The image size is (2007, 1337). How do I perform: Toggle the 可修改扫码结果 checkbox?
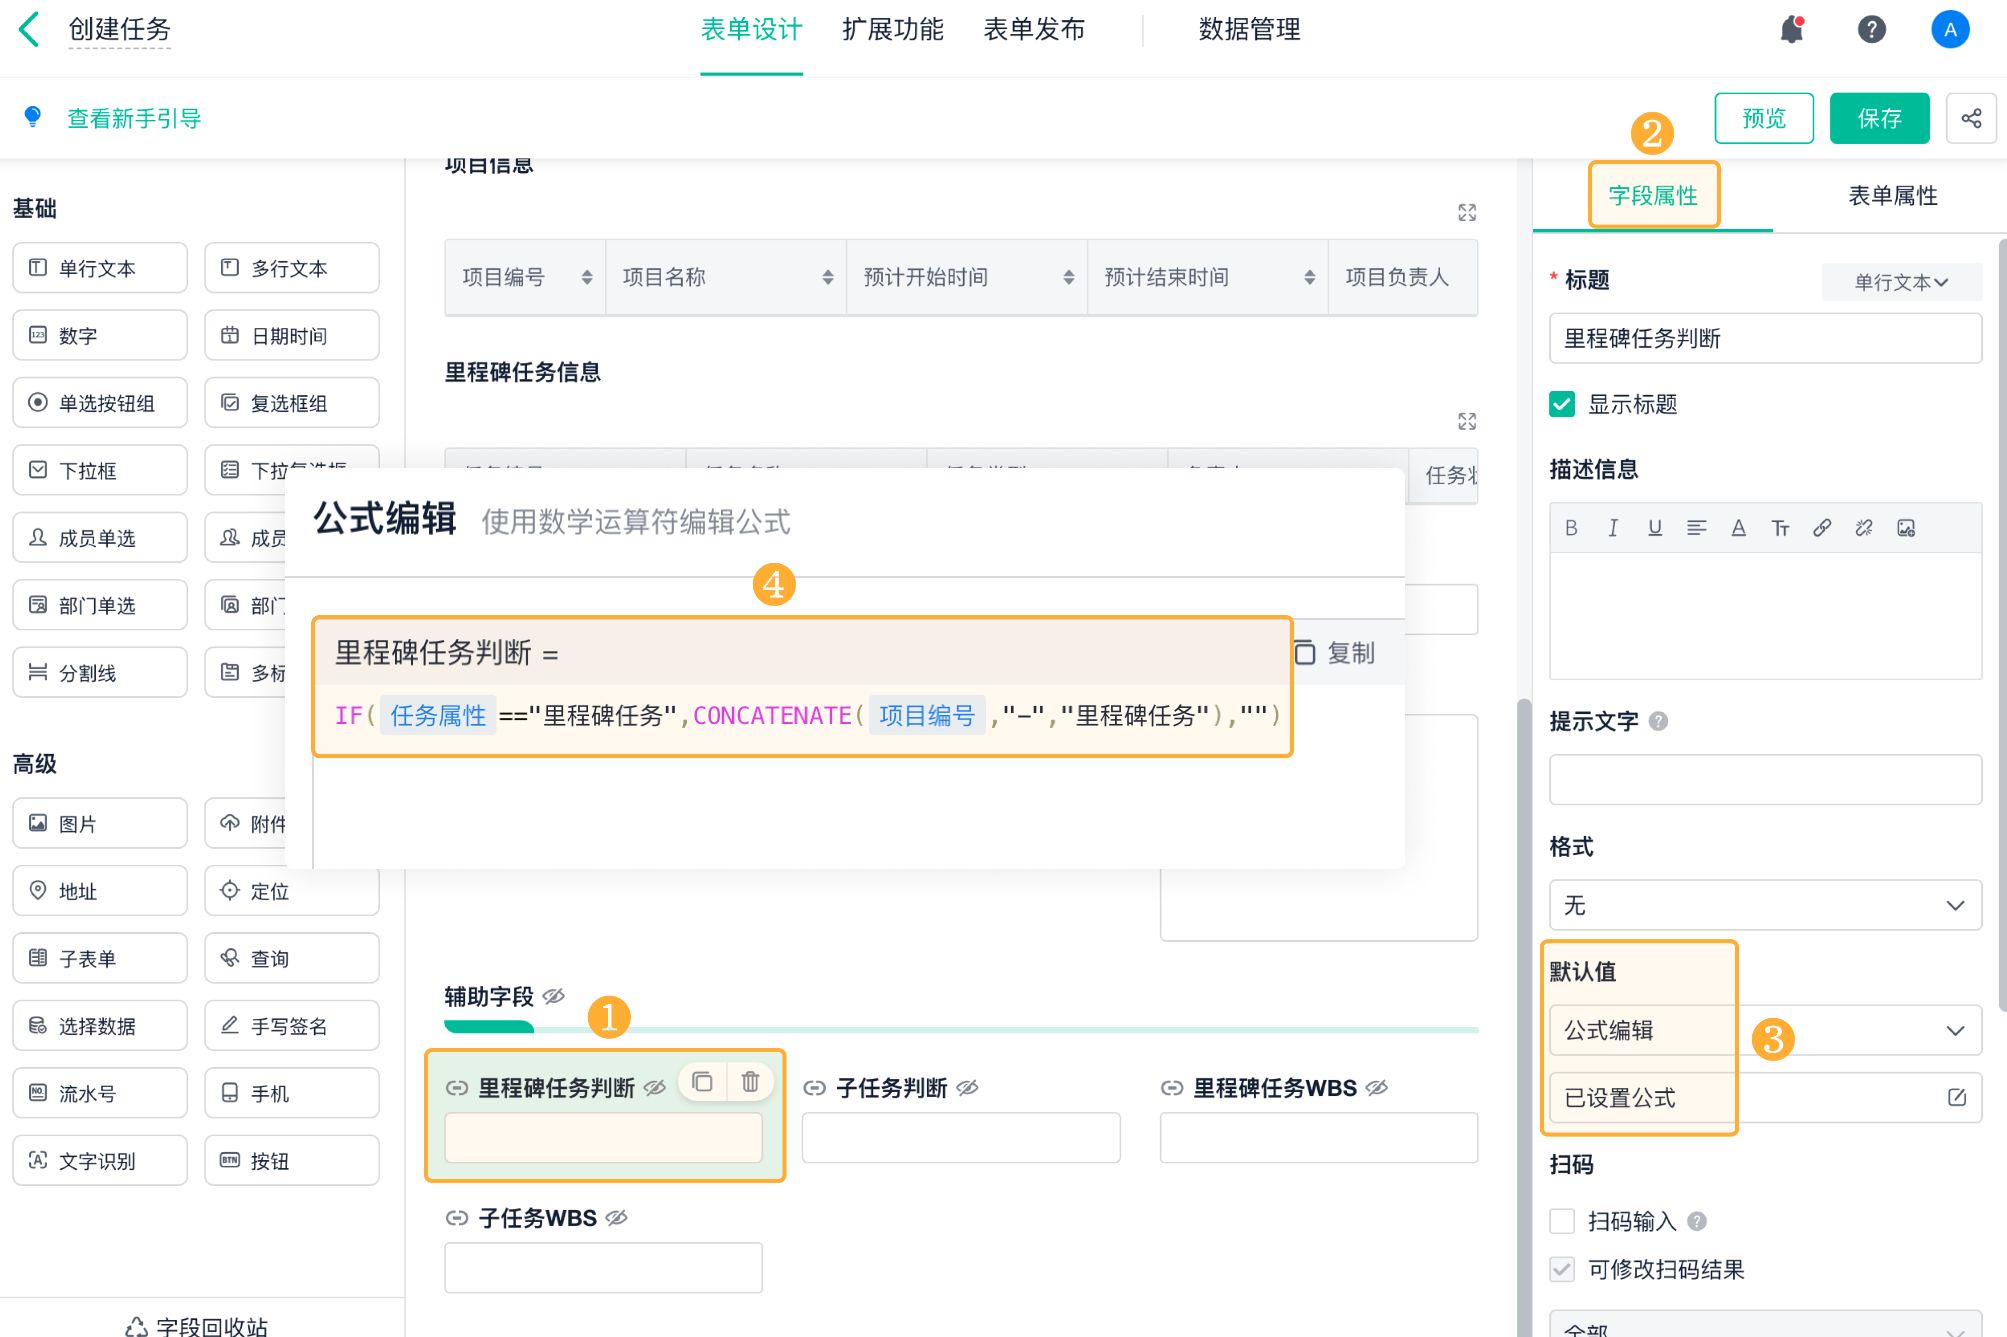(x=1562, y=1269)
